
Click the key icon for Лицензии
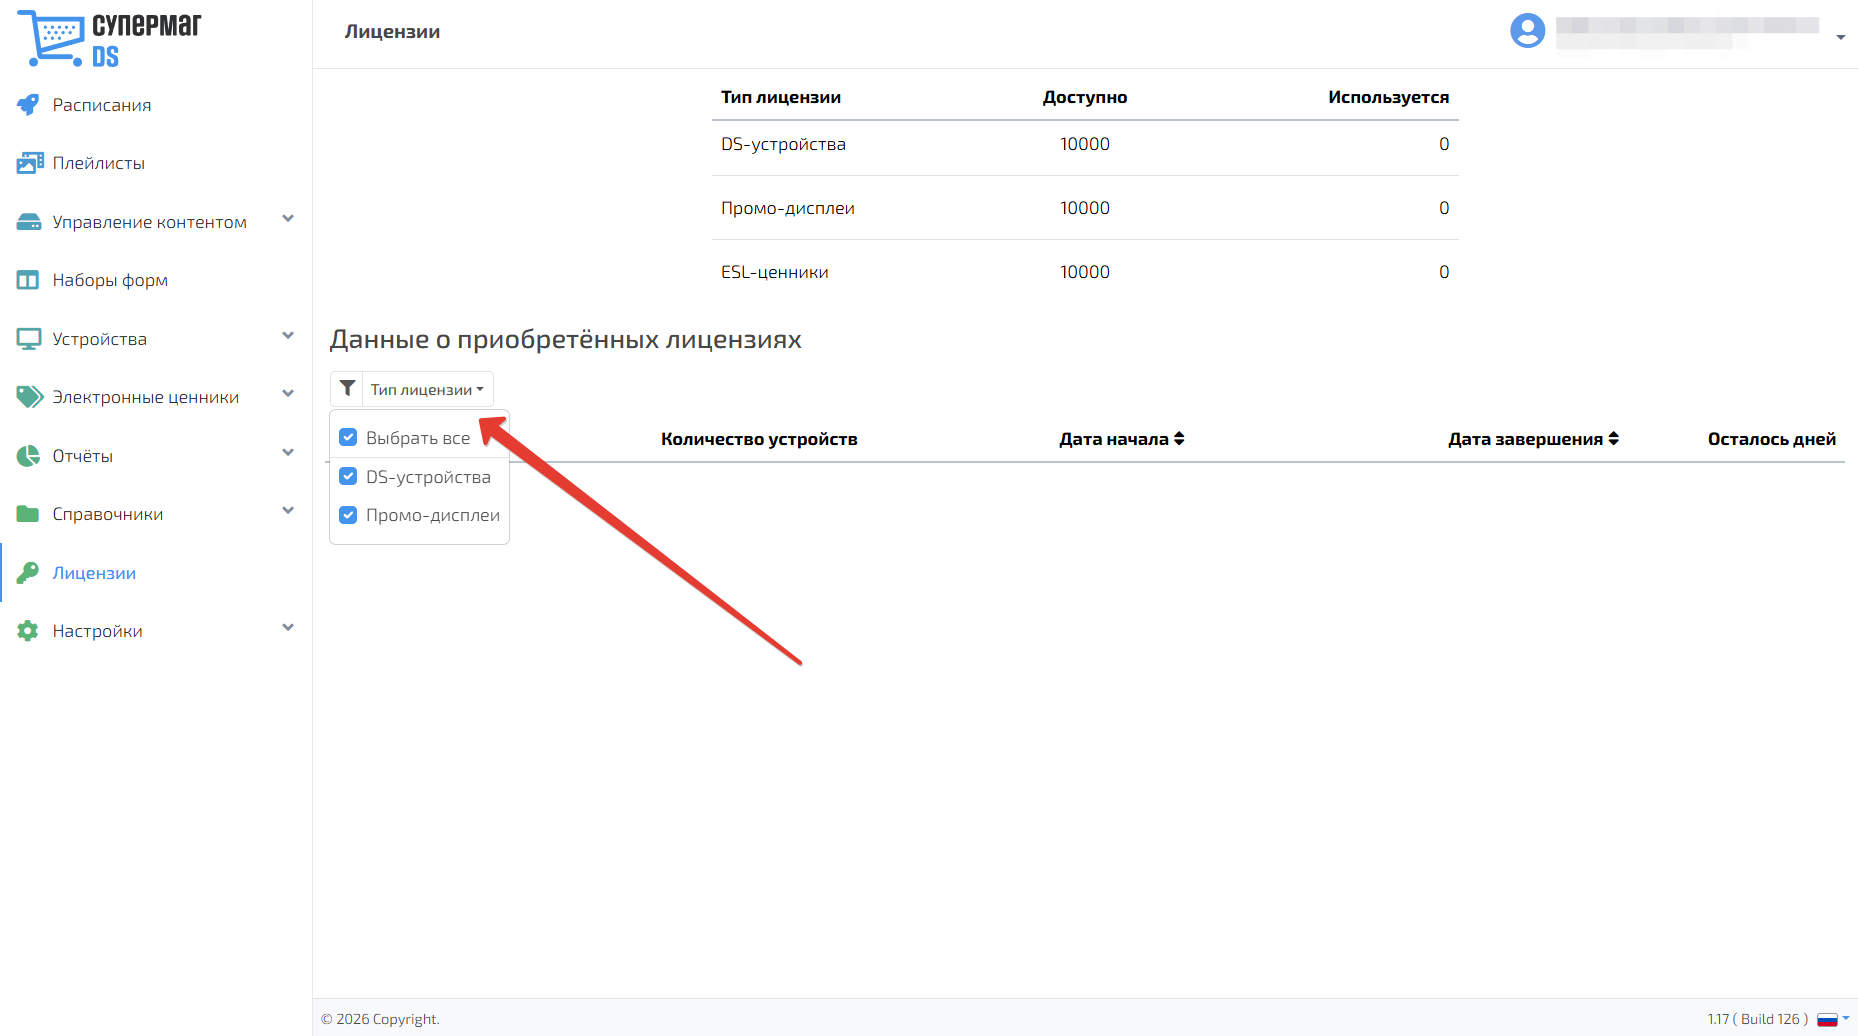28,573
